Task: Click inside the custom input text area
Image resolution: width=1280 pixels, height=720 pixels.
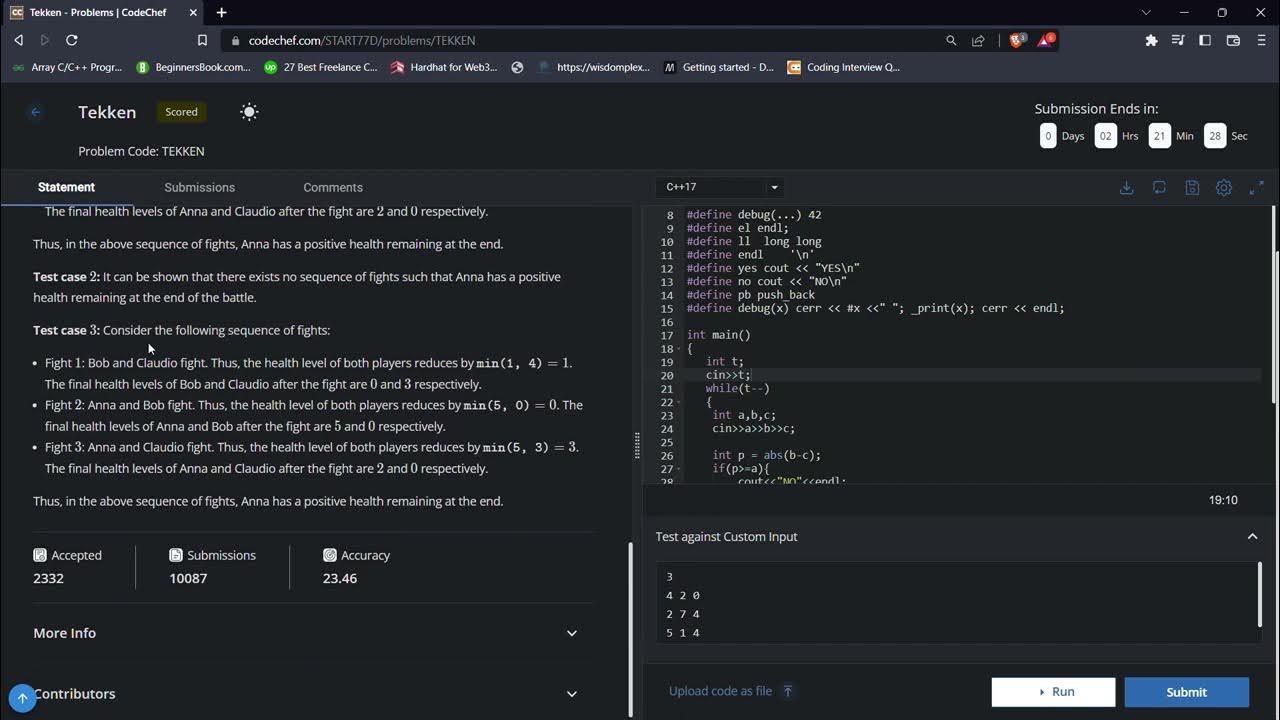Action: (957, 604)
